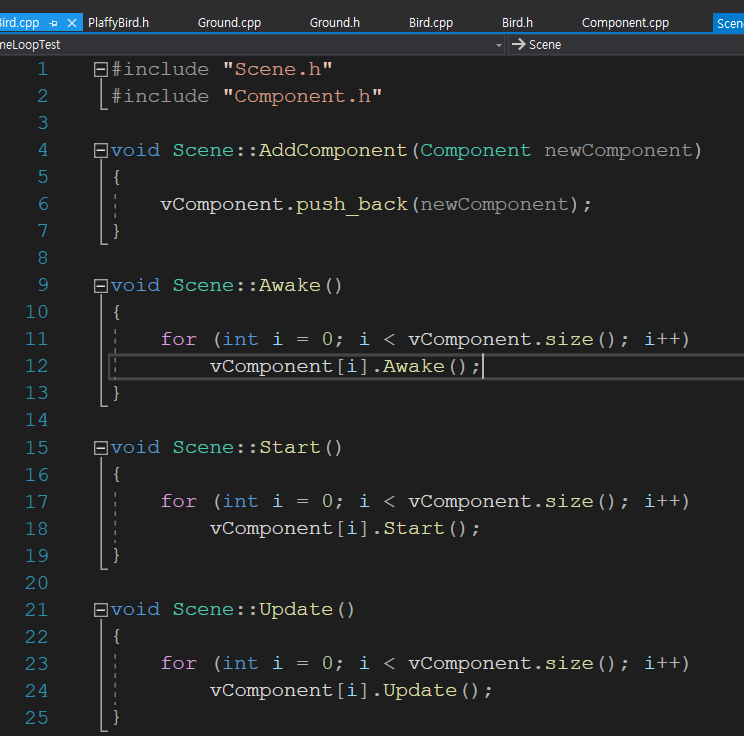Screen dimensions: 744x736
Task: Open Bird.cpp tab between Ground.h and Bird.h
Action: (x=431, y=23)
